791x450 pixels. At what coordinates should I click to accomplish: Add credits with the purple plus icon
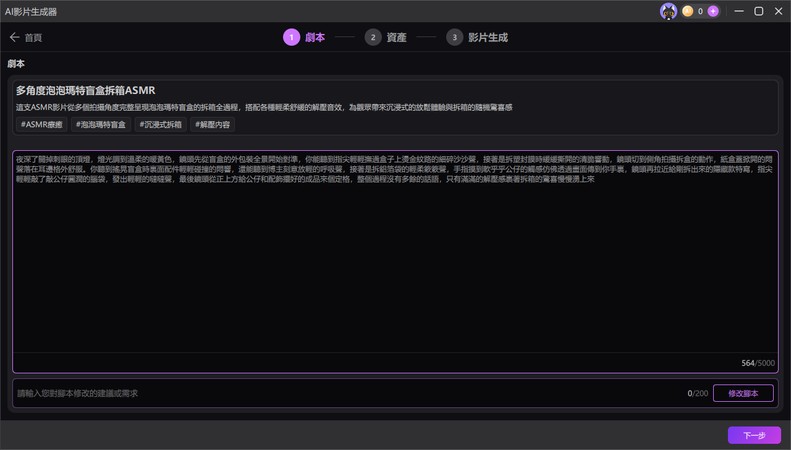[x=713, y=11]
